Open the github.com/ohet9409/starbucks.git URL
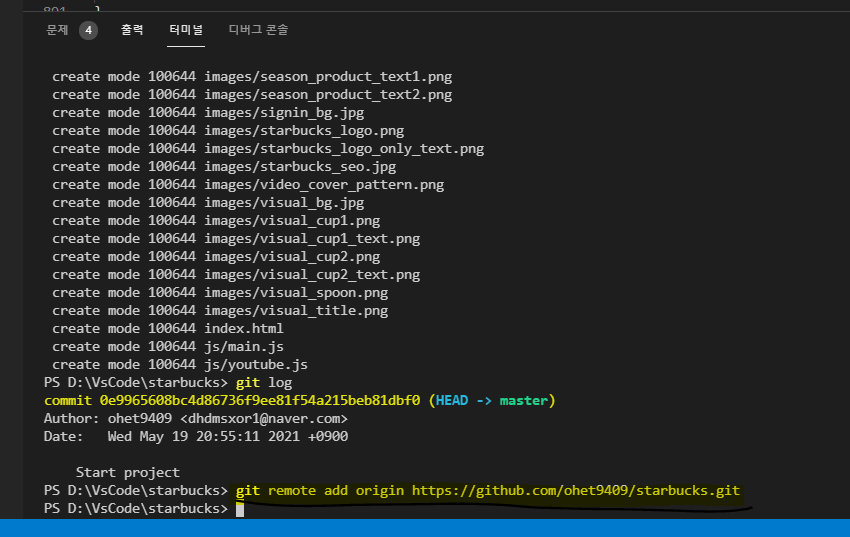Screen dimensions: 850x537 [576, 490]
